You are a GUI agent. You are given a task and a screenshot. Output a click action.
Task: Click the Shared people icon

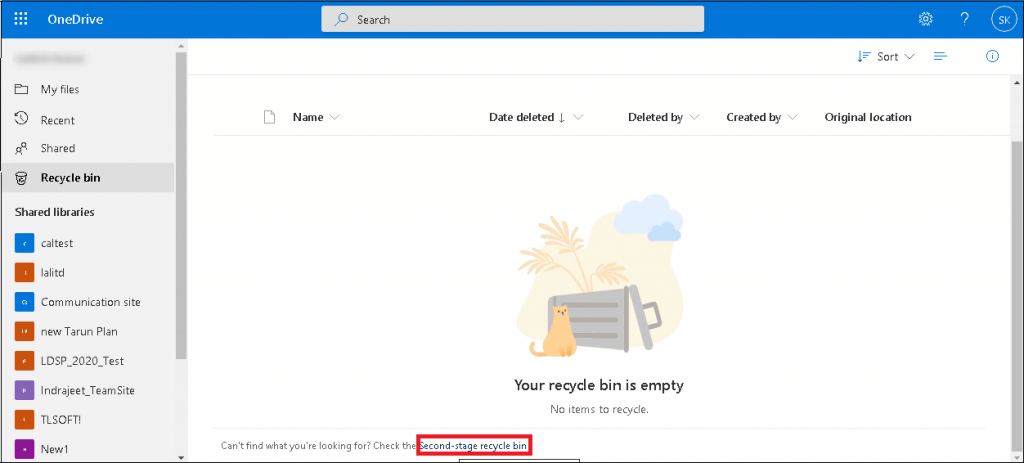tap(22, 148)
